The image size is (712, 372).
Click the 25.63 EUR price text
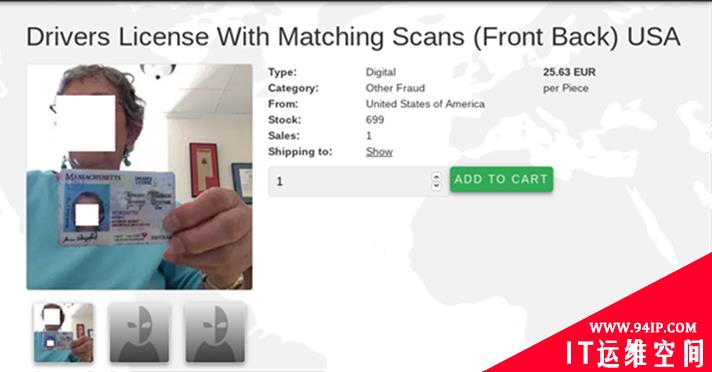(569, 72)
